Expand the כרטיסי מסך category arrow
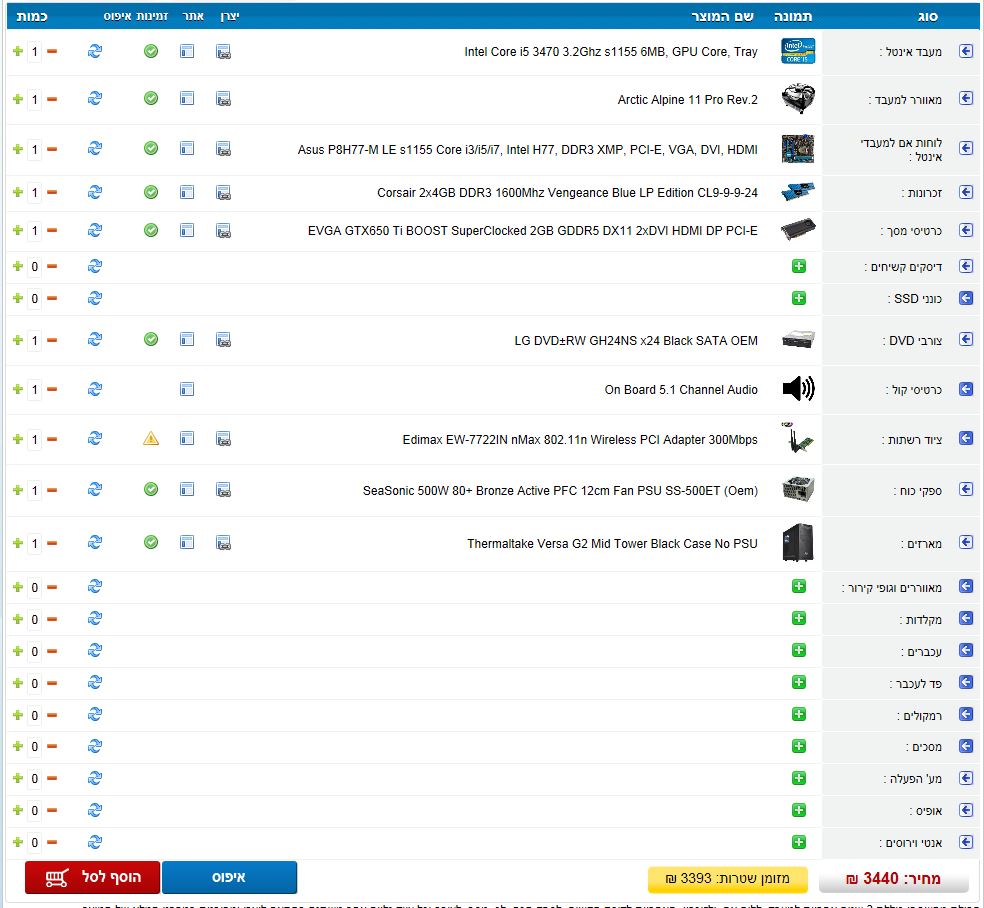 point(966,230)
